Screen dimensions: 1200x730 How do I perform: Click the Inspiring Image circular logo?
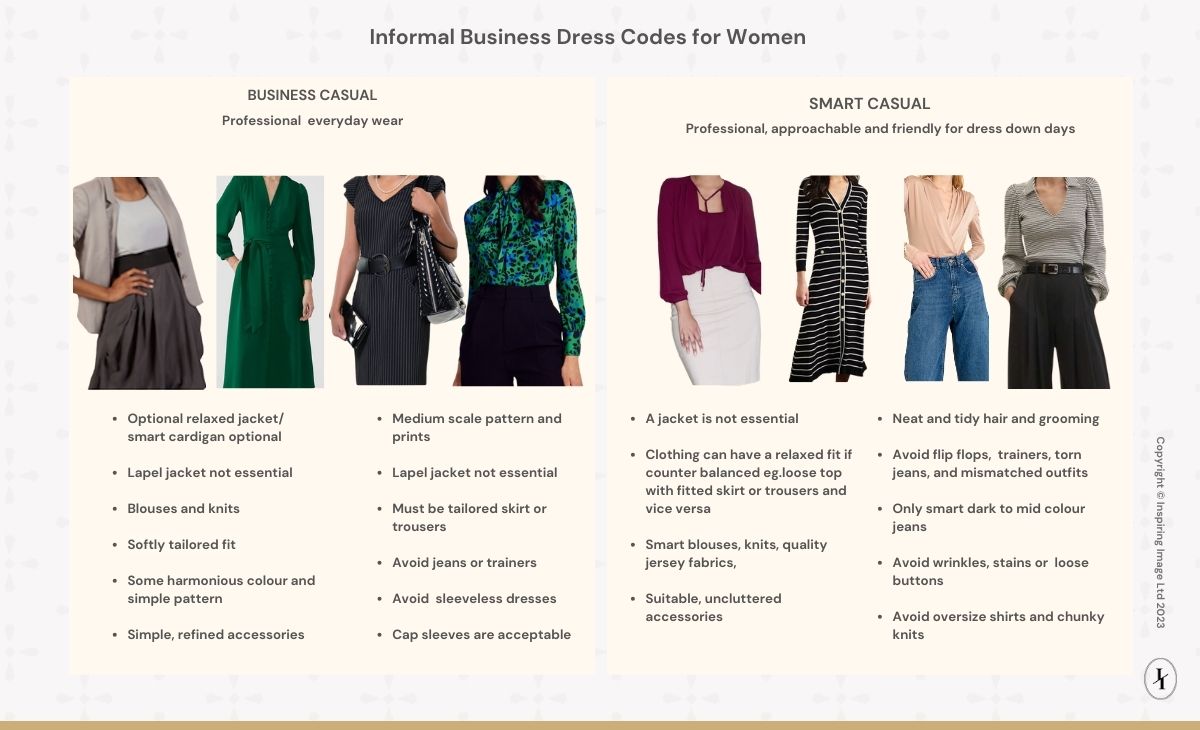tap(1159, 678)
